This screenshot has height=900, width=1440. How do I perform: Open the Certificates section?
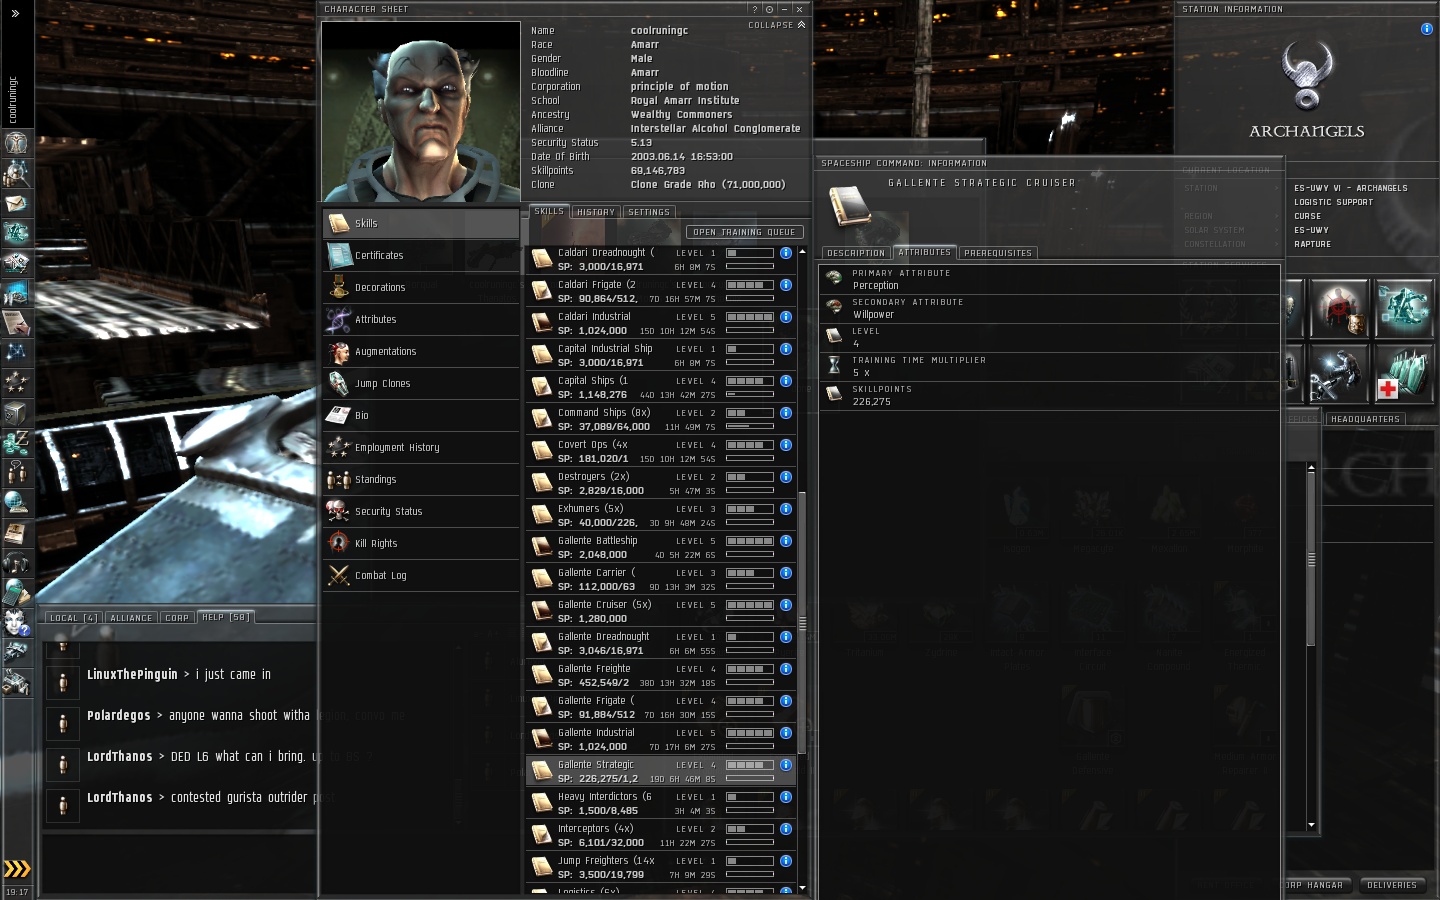421,255
